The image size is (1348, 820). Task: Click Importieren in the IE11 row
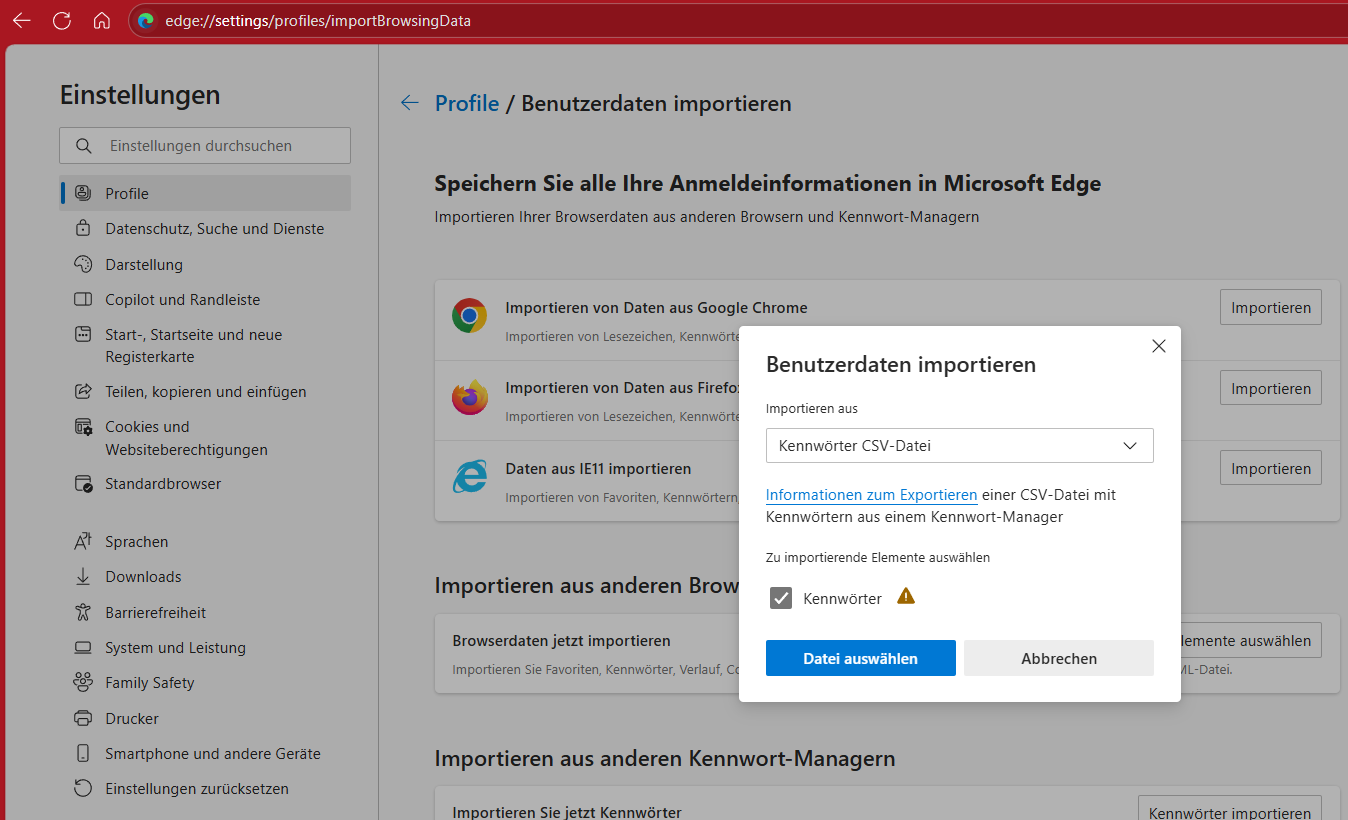[1271, 468]
